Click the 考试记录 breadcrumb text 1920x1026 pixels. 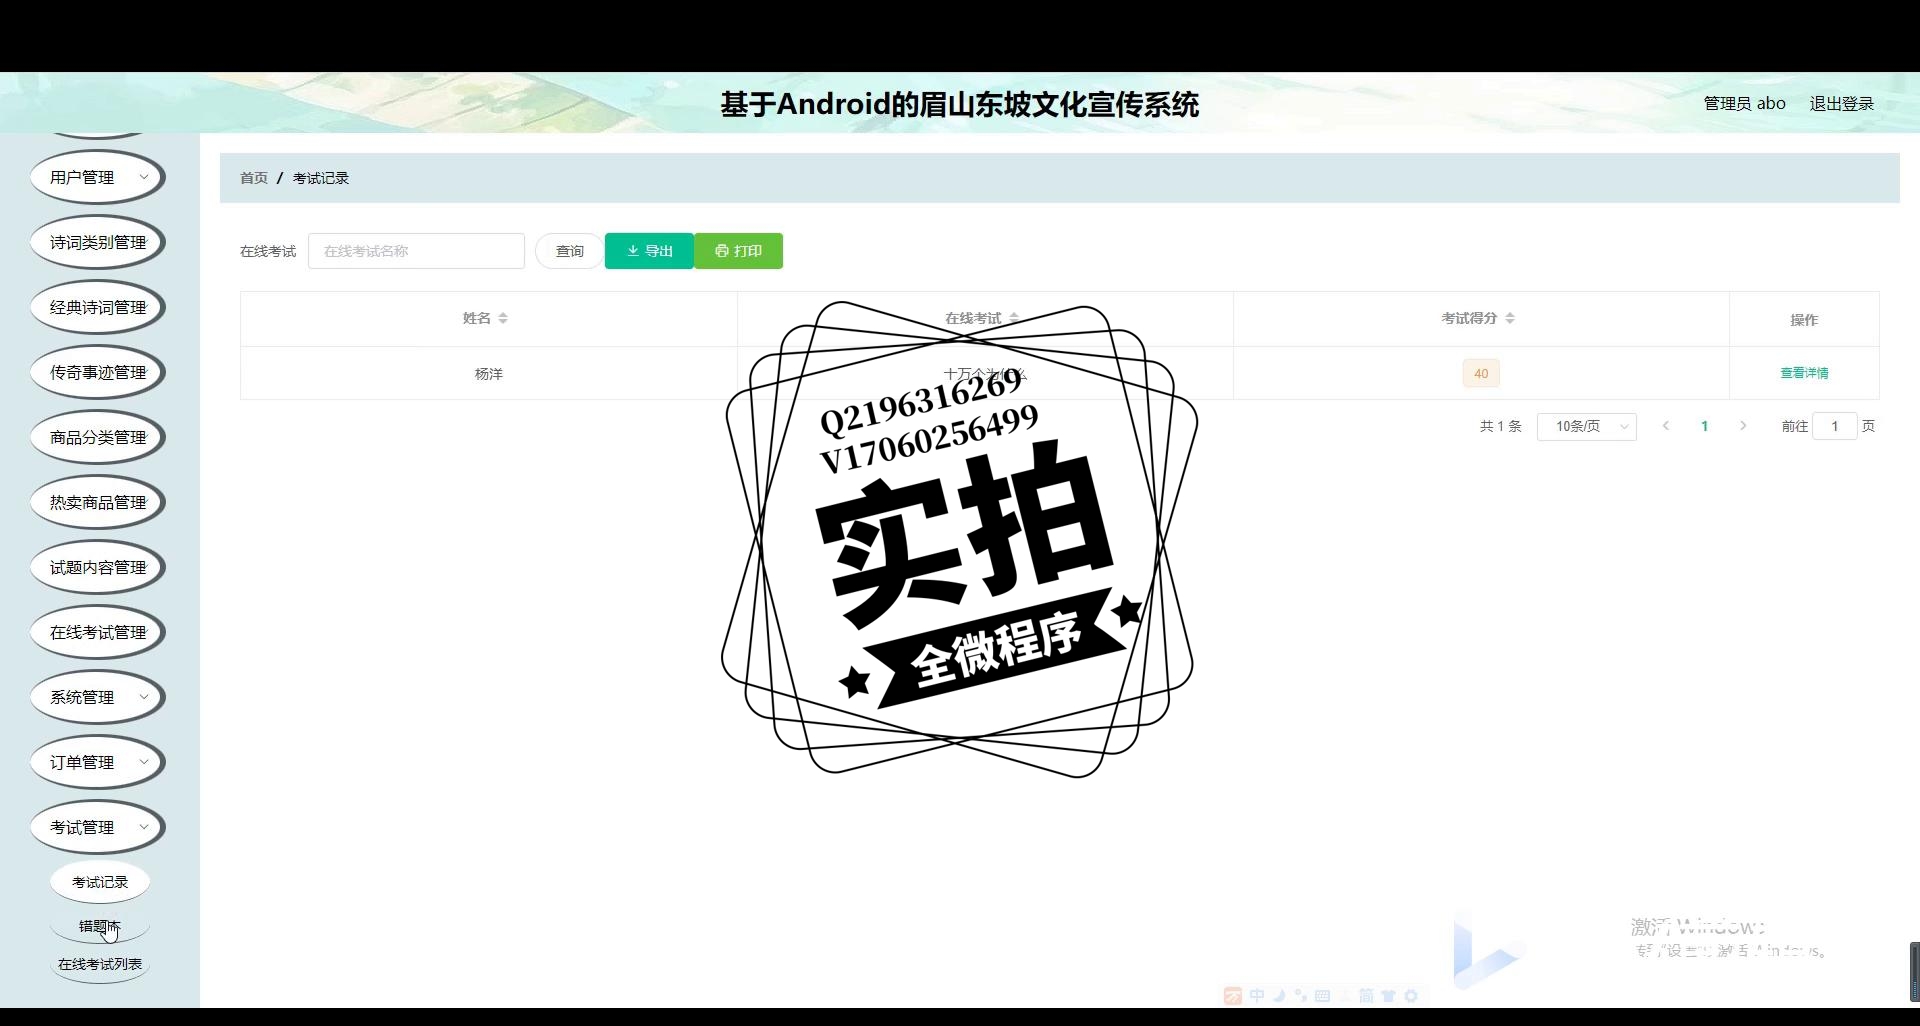(x=321, y=178)
